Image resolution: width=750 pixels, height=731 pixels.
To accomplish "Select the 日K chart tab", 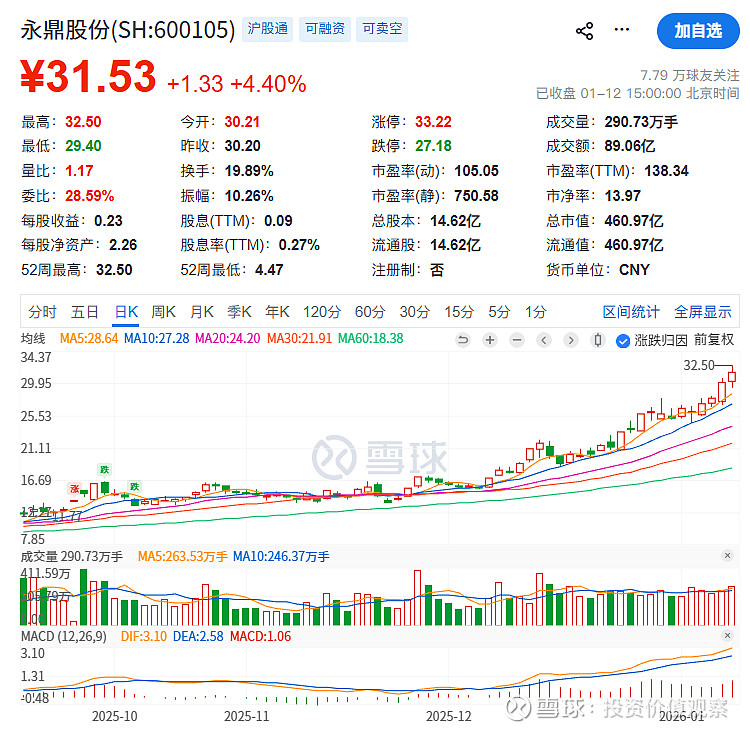I will pyautogui.click(x=126, y=312).
